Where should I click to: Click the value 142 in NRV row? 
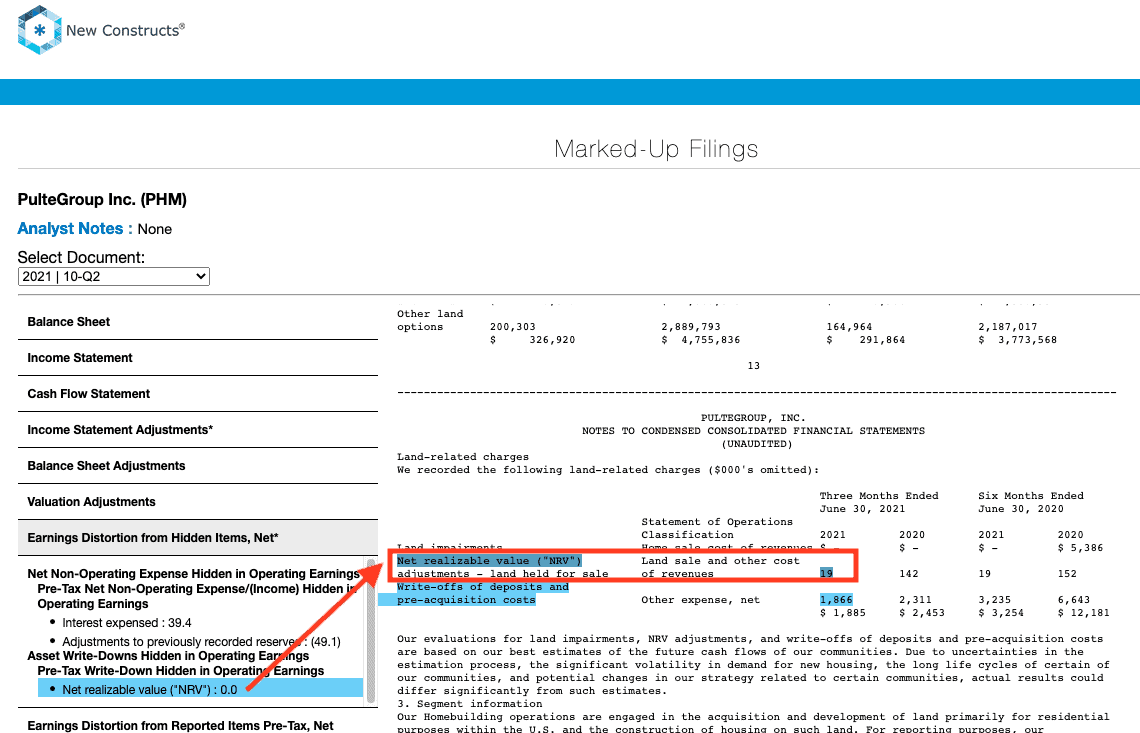[909, 573]
